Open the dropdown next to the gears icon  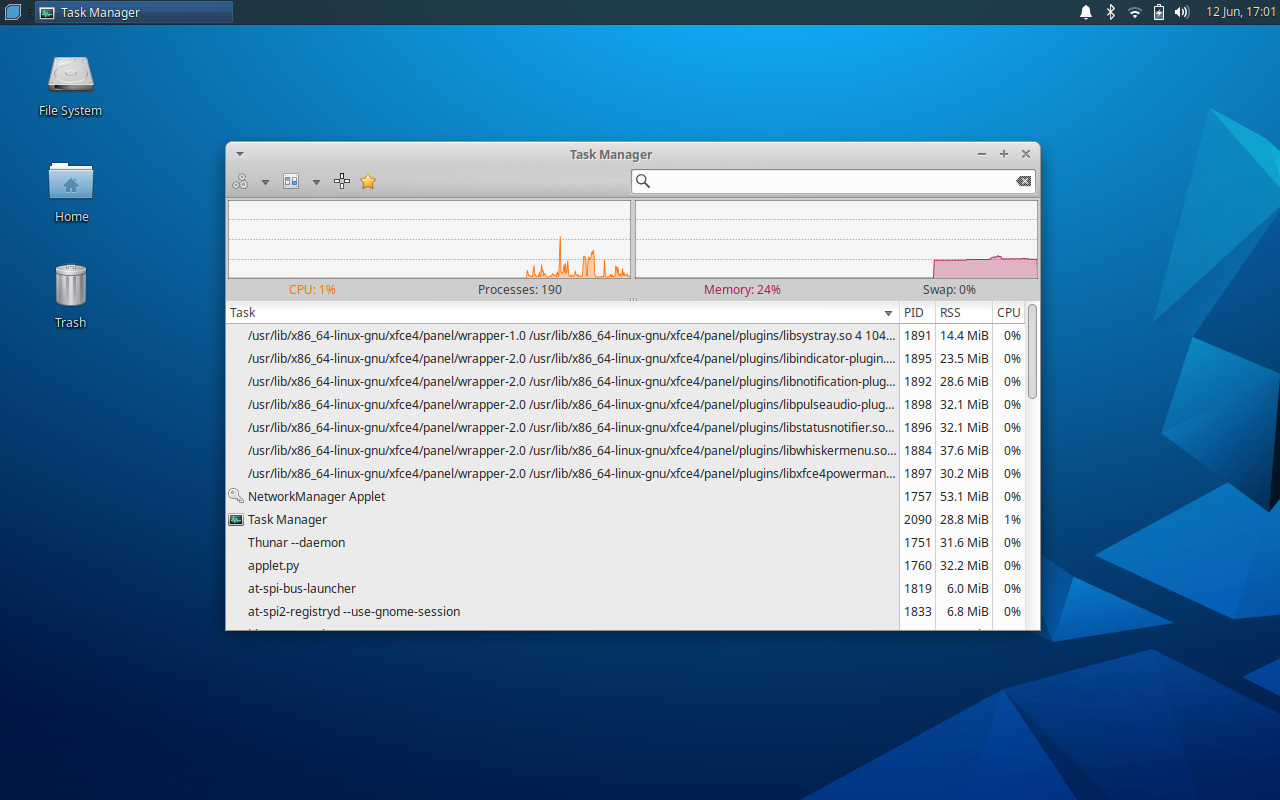point(265,181)
